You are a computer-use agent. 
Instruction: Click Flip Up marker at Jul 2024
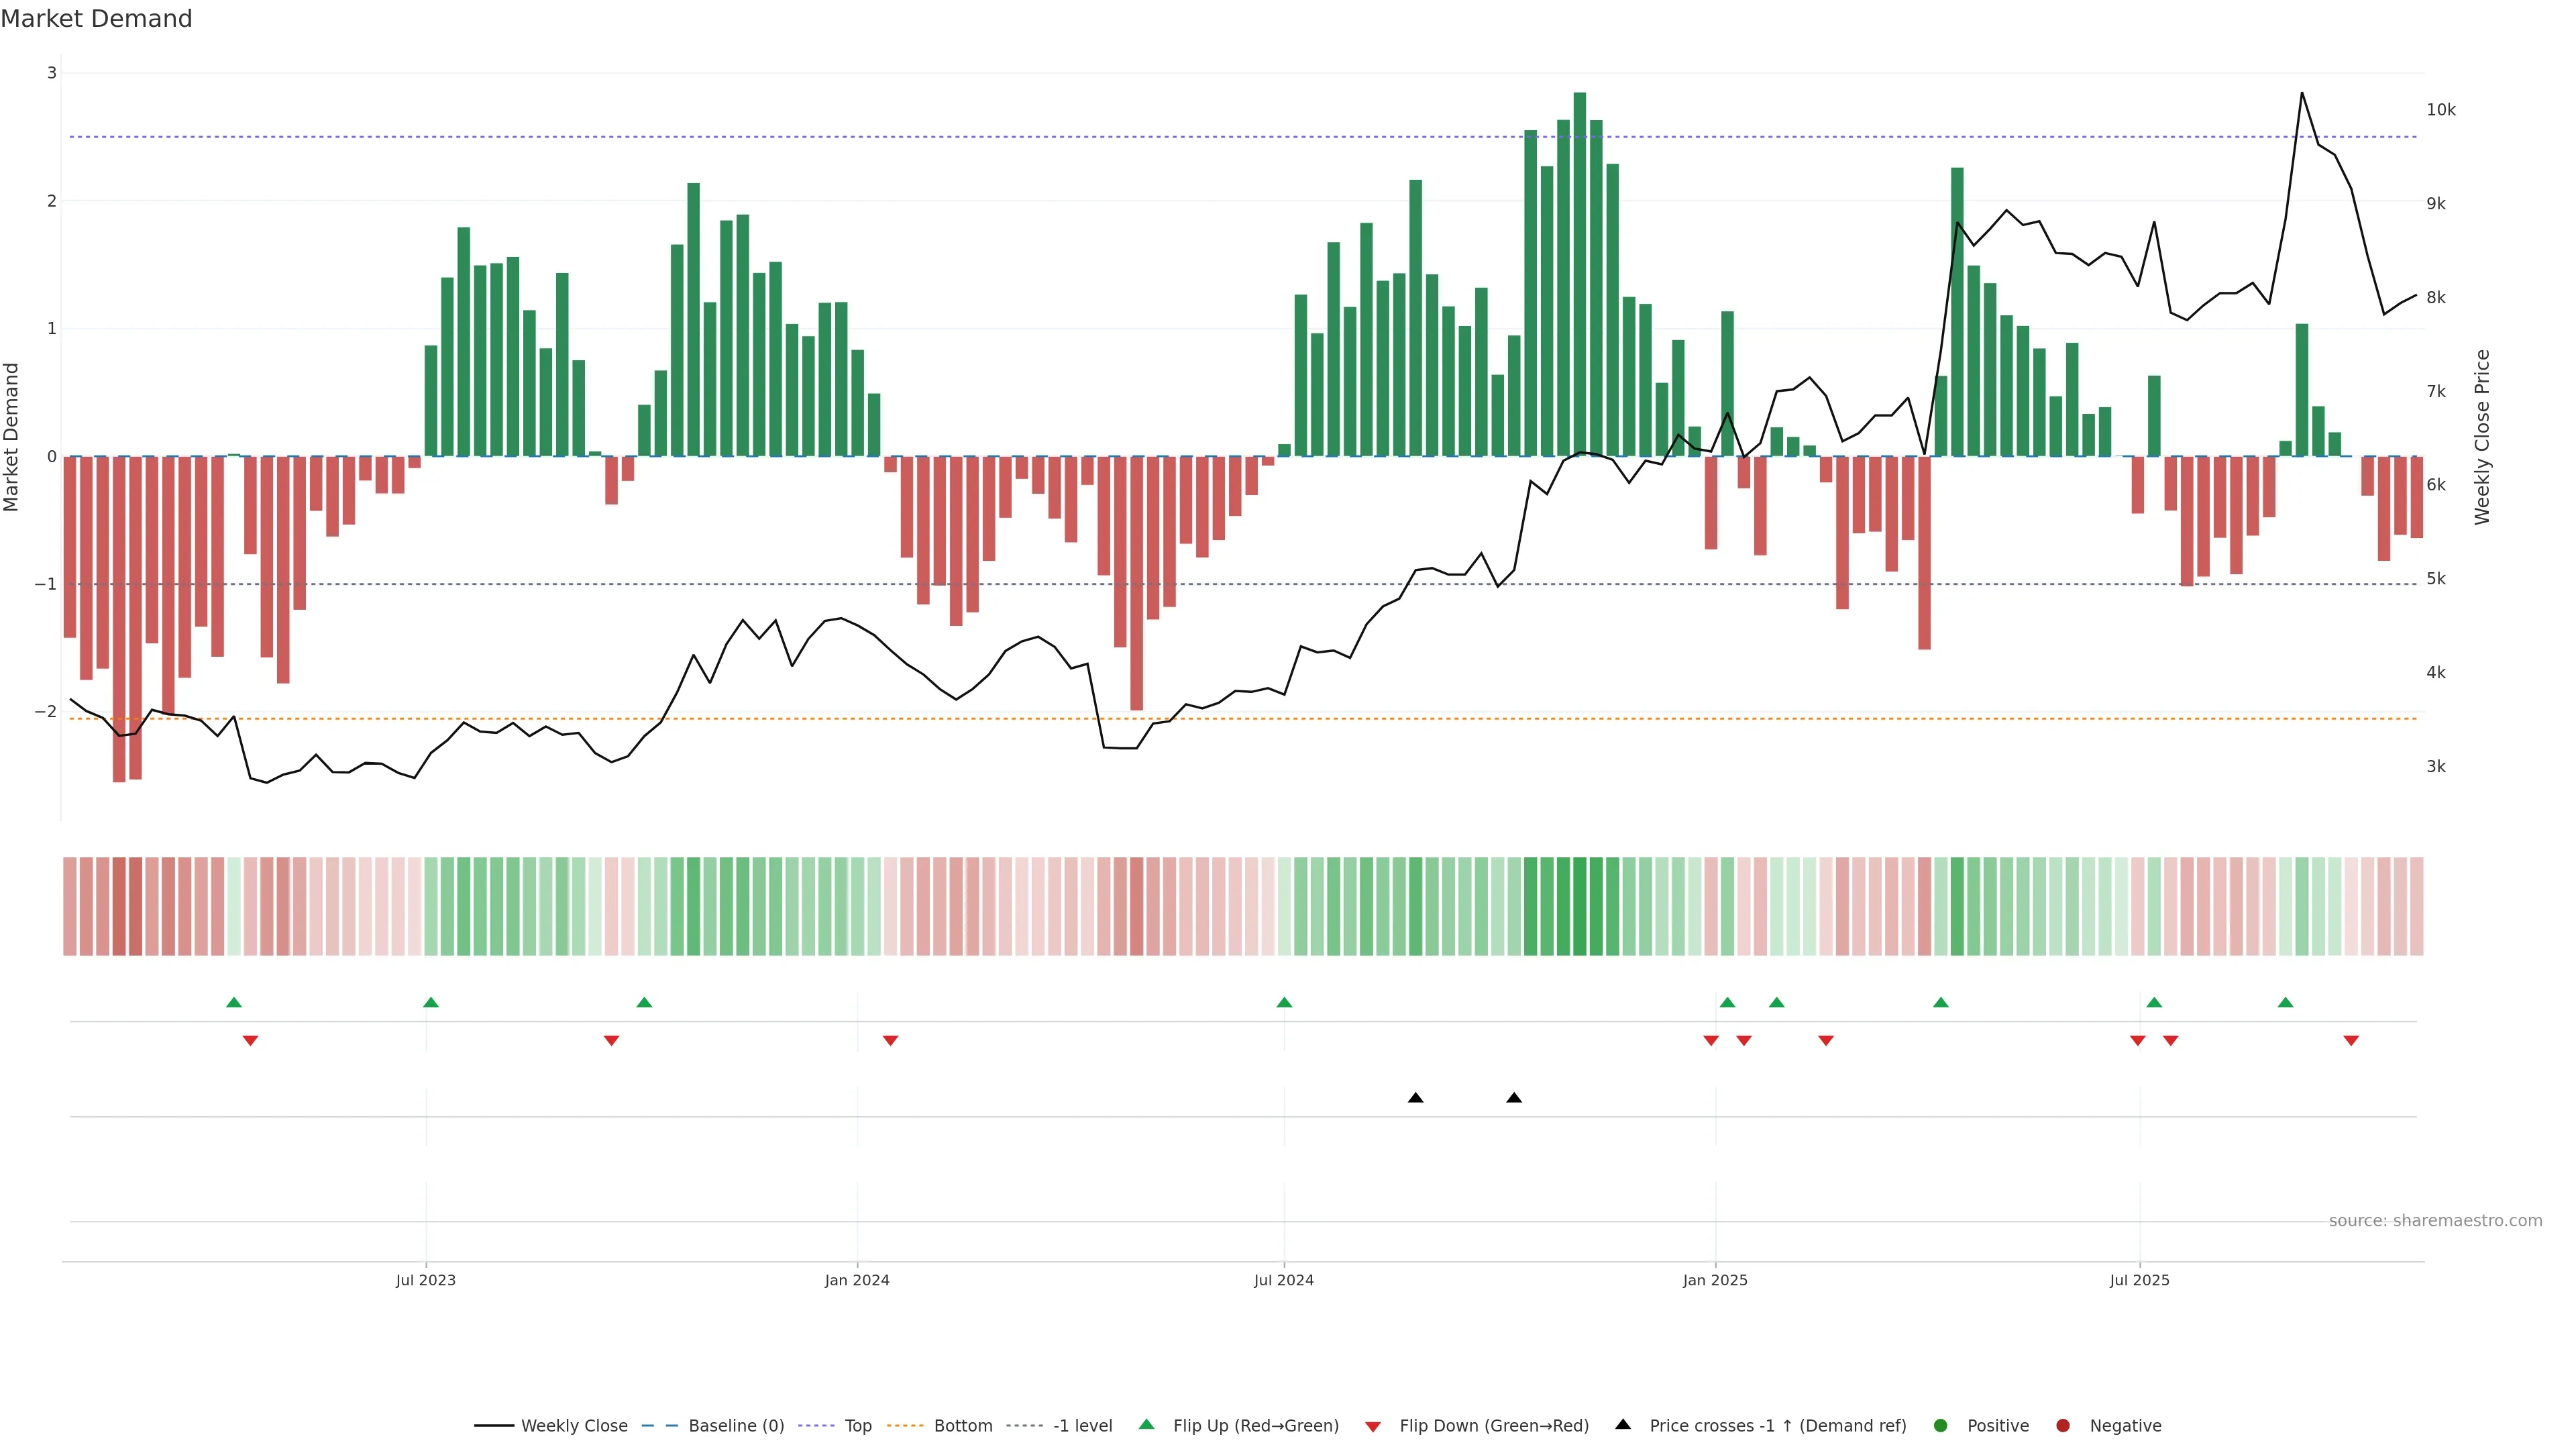click(x=1284, y=1002)
